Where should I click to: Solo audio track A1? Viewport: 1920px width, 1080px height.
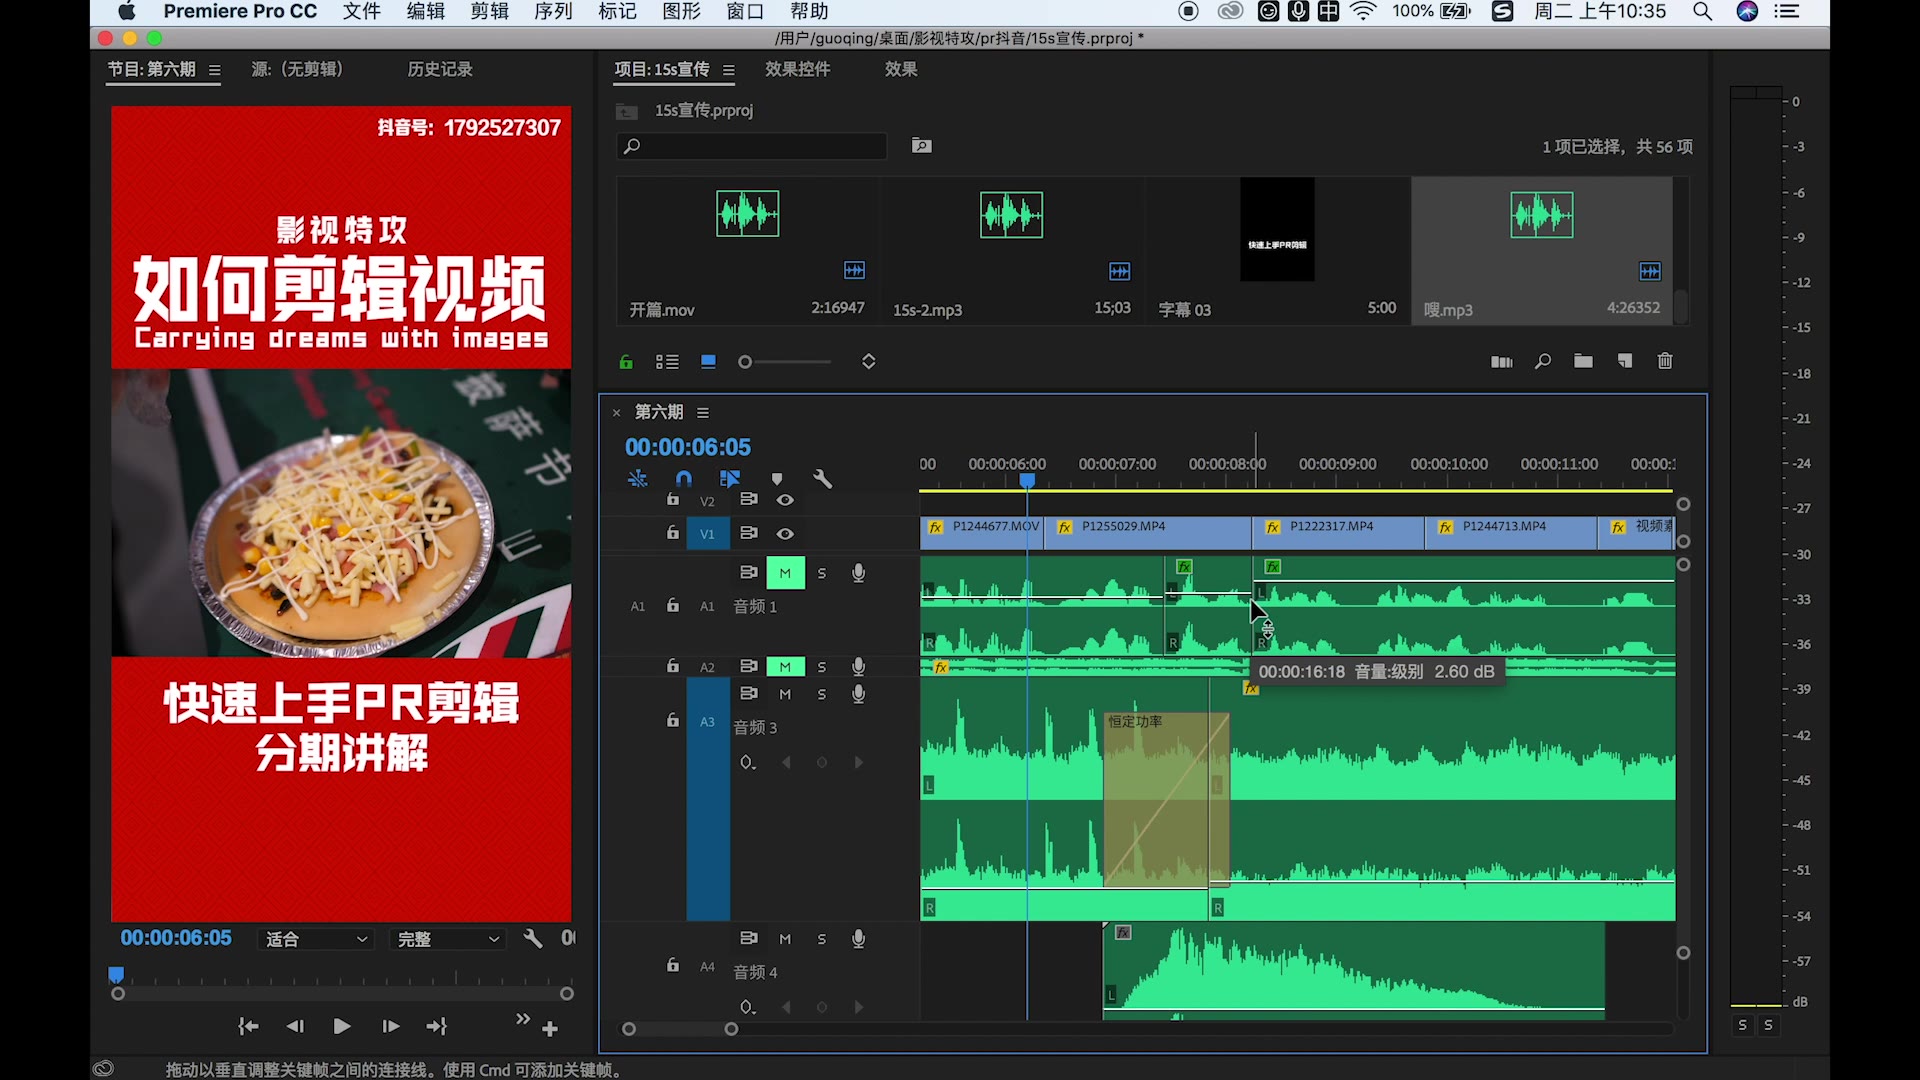click(822, 573)
